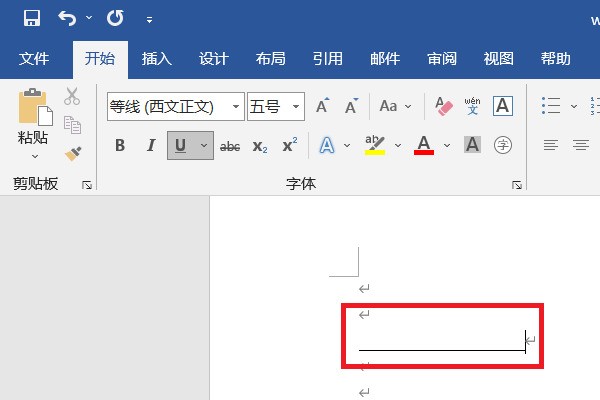
Task: Open the font name dropdown arrow
Action: 236,106
